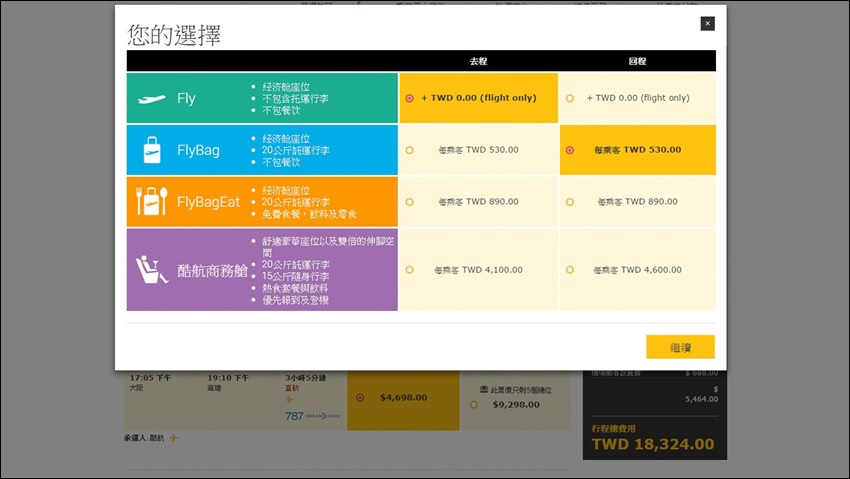Choose FlyBag TWD 530.00 for return
The width and height of the screenshot is (850, 479).
coord(570,150)
